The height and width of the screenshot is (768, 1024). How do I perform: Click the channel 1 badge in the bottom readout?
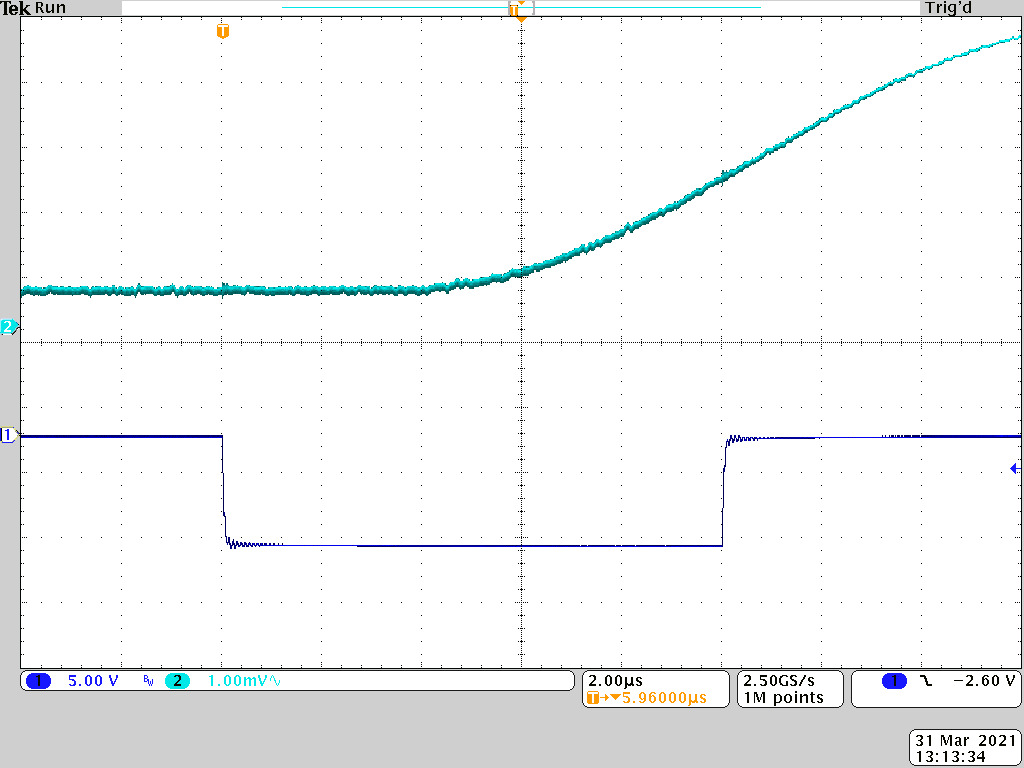pyautogui.click(x=39, y=681)
